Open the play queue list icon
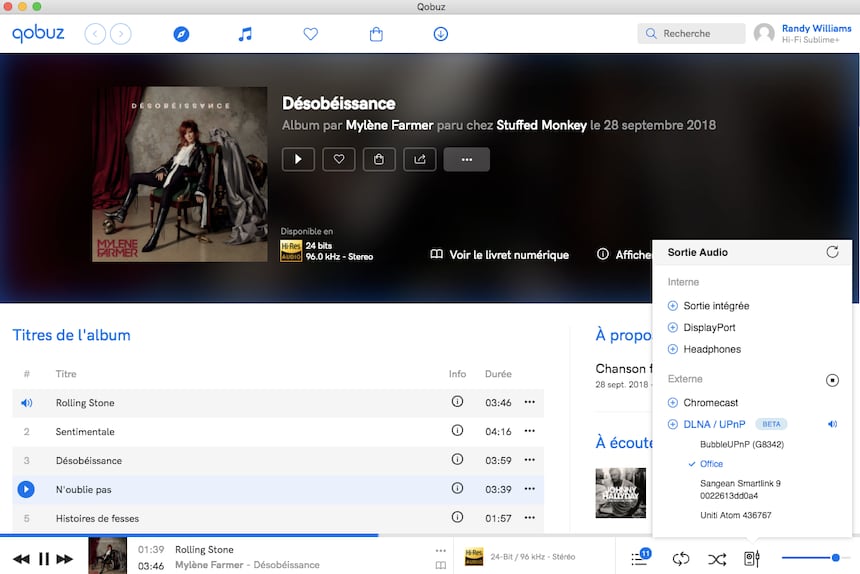Viewport: 860px width, 574px height. [x=640, y=558]
